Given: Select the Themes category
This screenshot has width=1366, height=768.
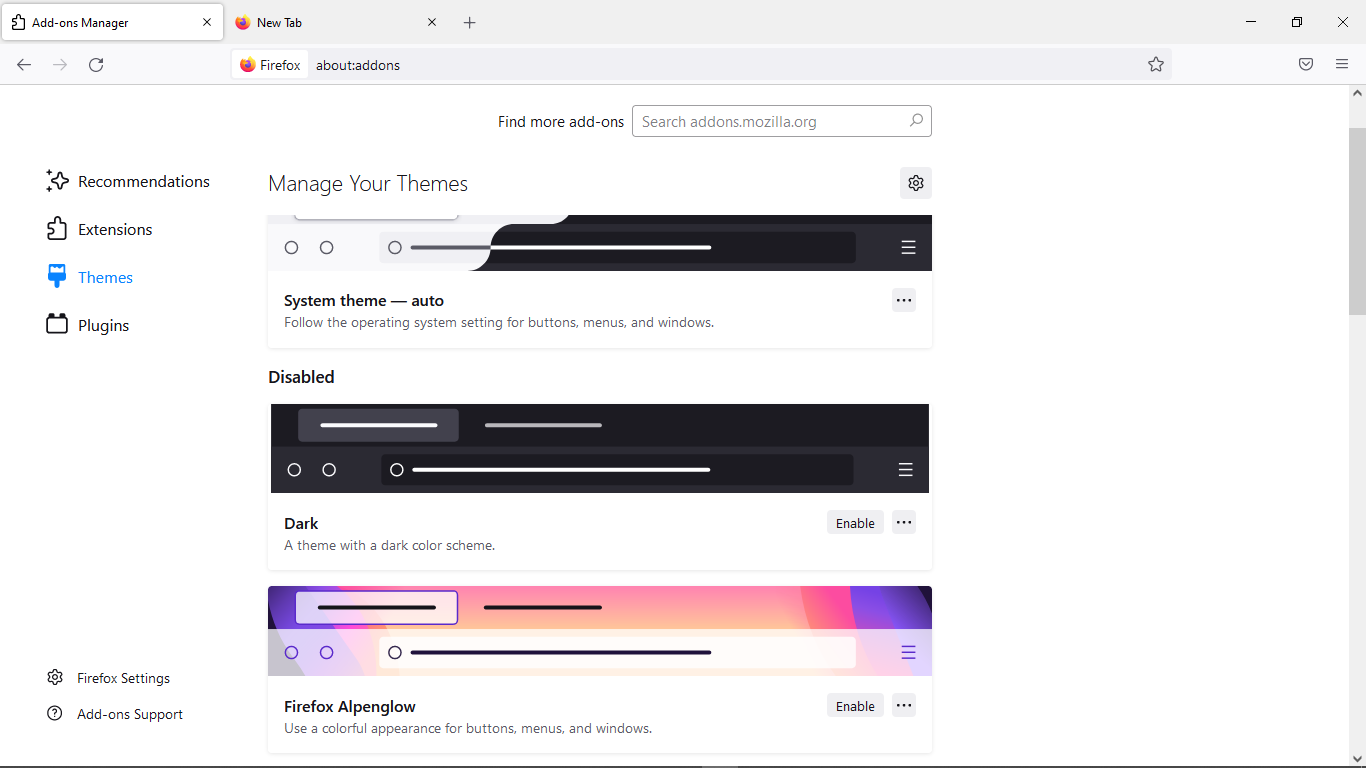Looking at the screenshot, I should 90,277.
